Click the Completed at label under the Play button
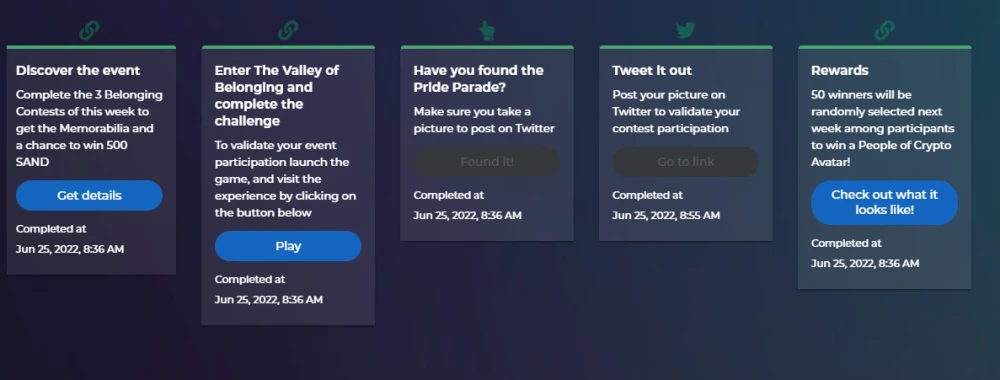The height and width of the screenshot is (380, 1000). [x=250, y=279]
